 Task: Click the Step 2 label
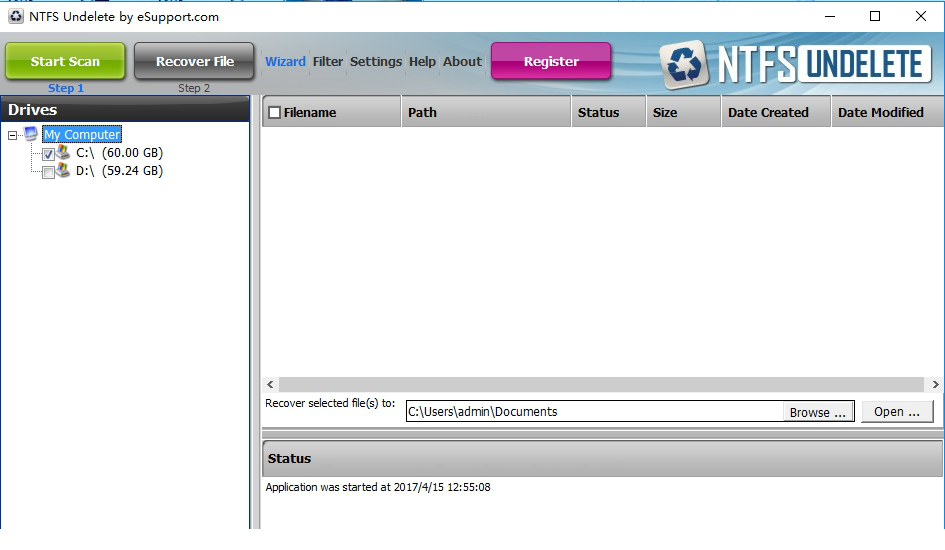coord(193,88)
